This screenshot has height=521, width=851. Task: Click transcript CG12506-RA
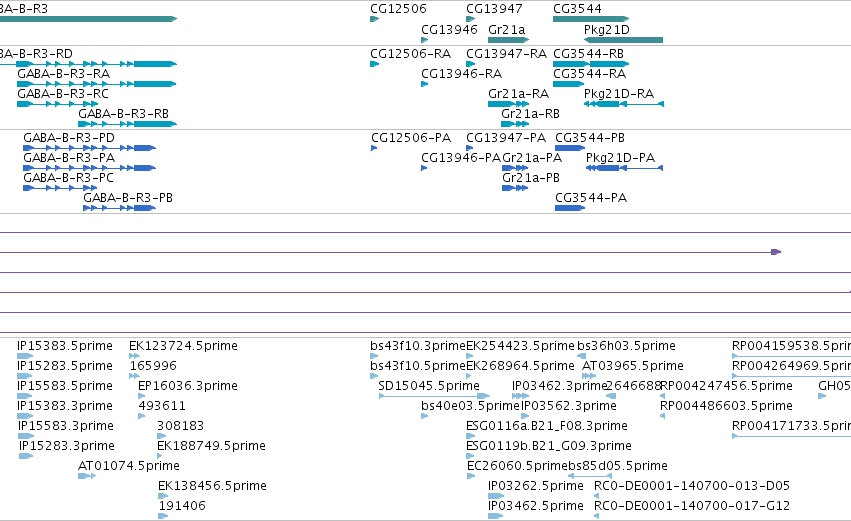click(x=410, y=54)
